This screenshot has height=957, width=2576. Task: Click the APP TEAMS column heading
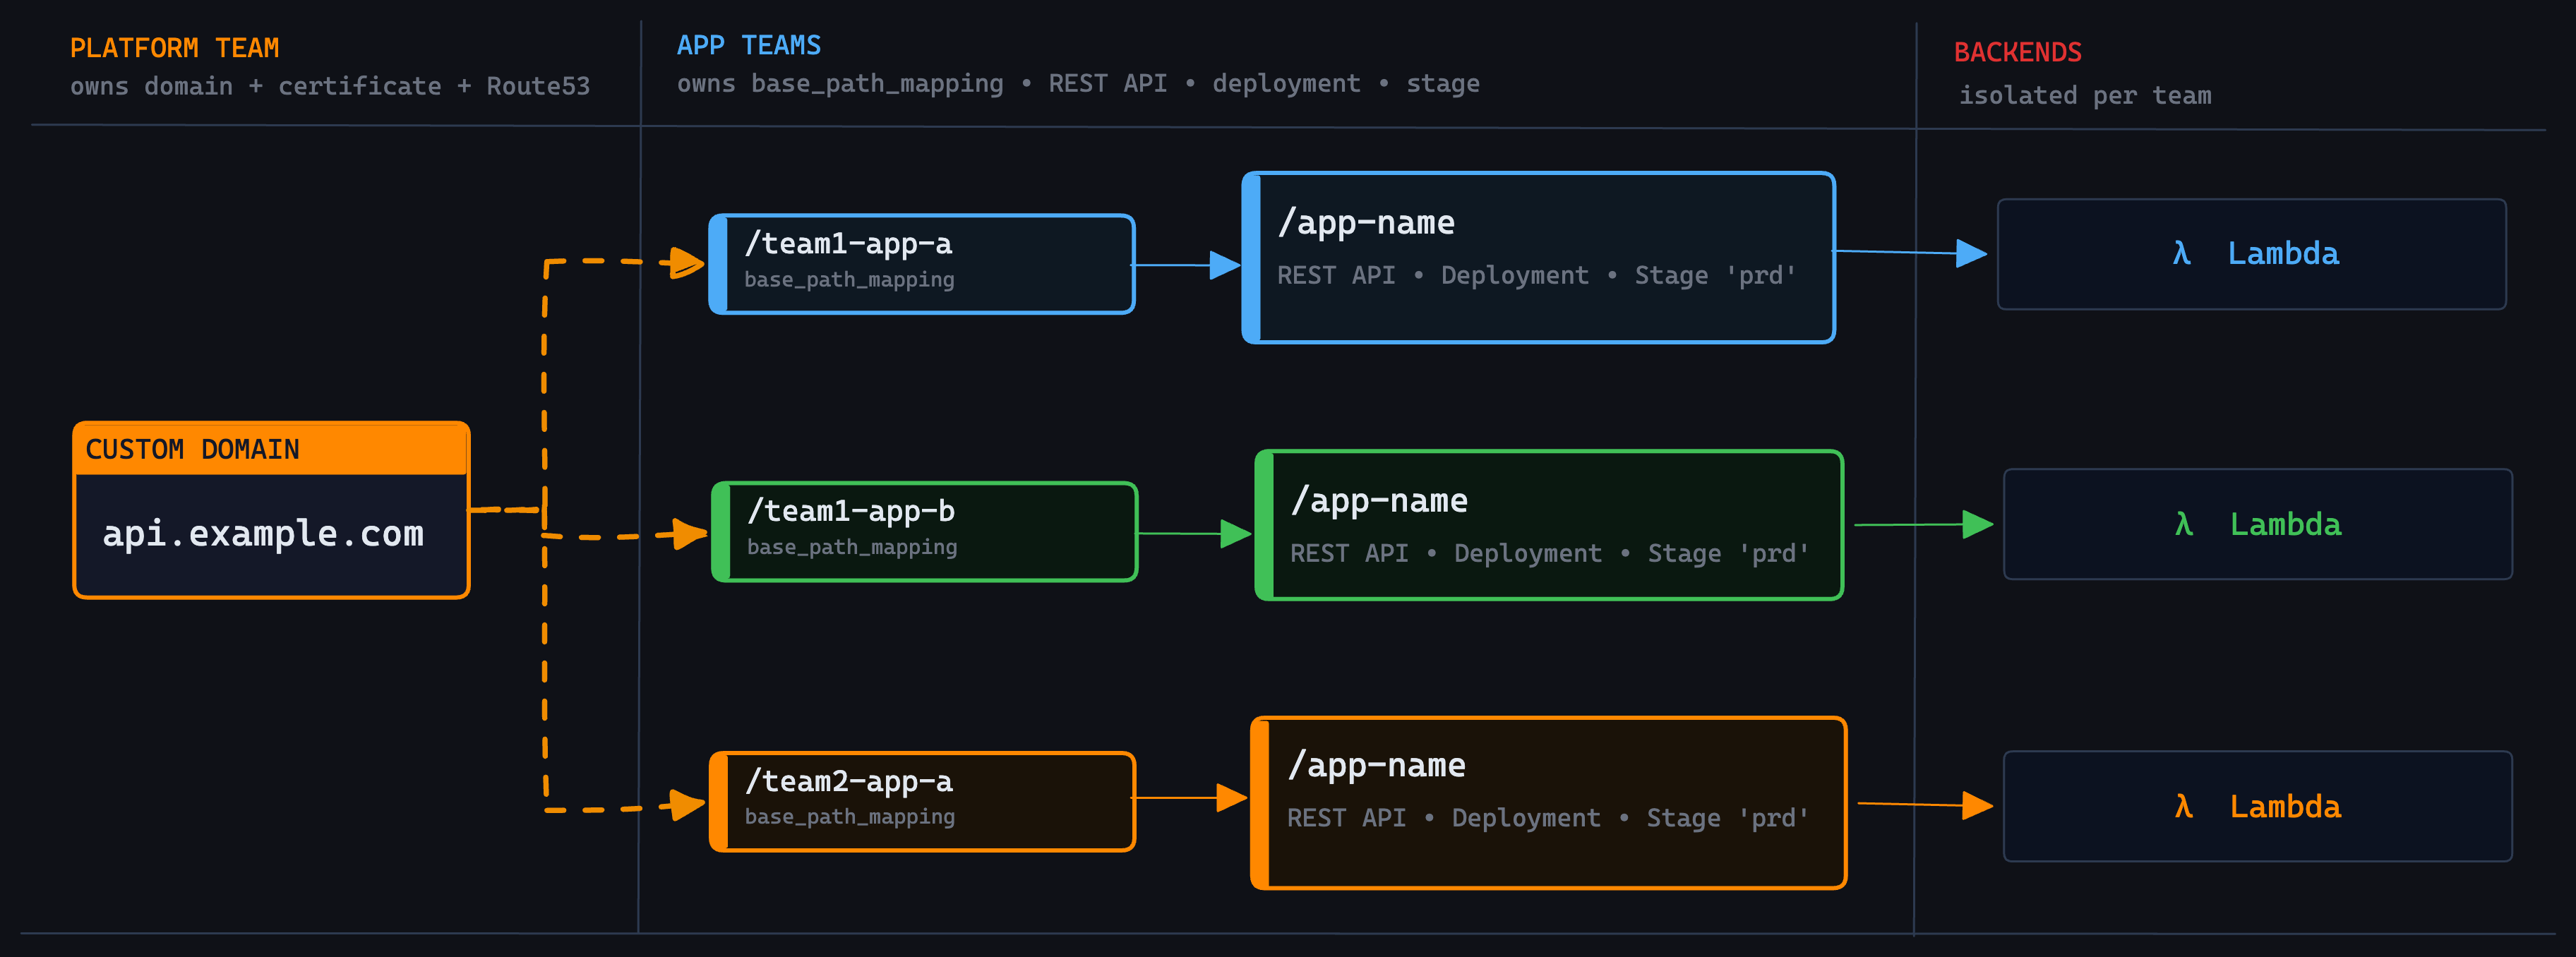[x=748, y=45]
